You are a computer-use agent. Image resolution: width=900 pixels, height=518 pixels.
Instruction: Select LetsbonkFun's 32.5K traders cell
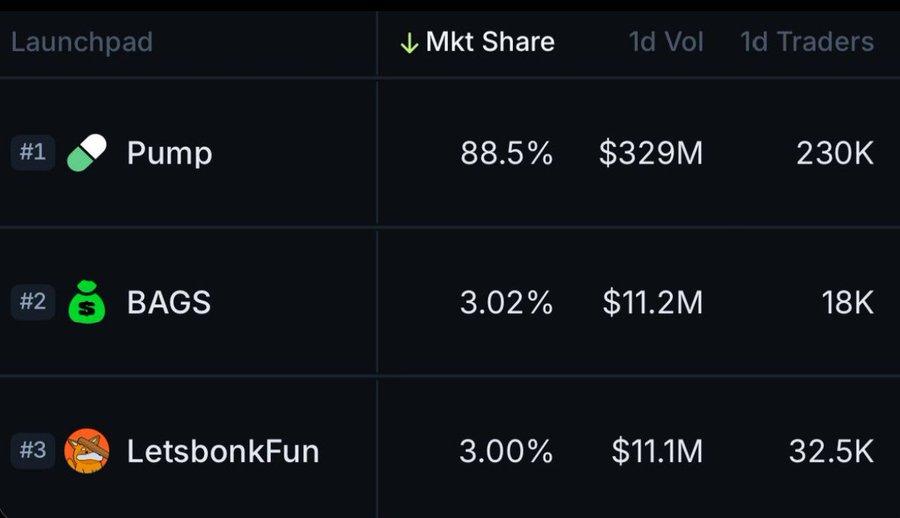[831, 452]
